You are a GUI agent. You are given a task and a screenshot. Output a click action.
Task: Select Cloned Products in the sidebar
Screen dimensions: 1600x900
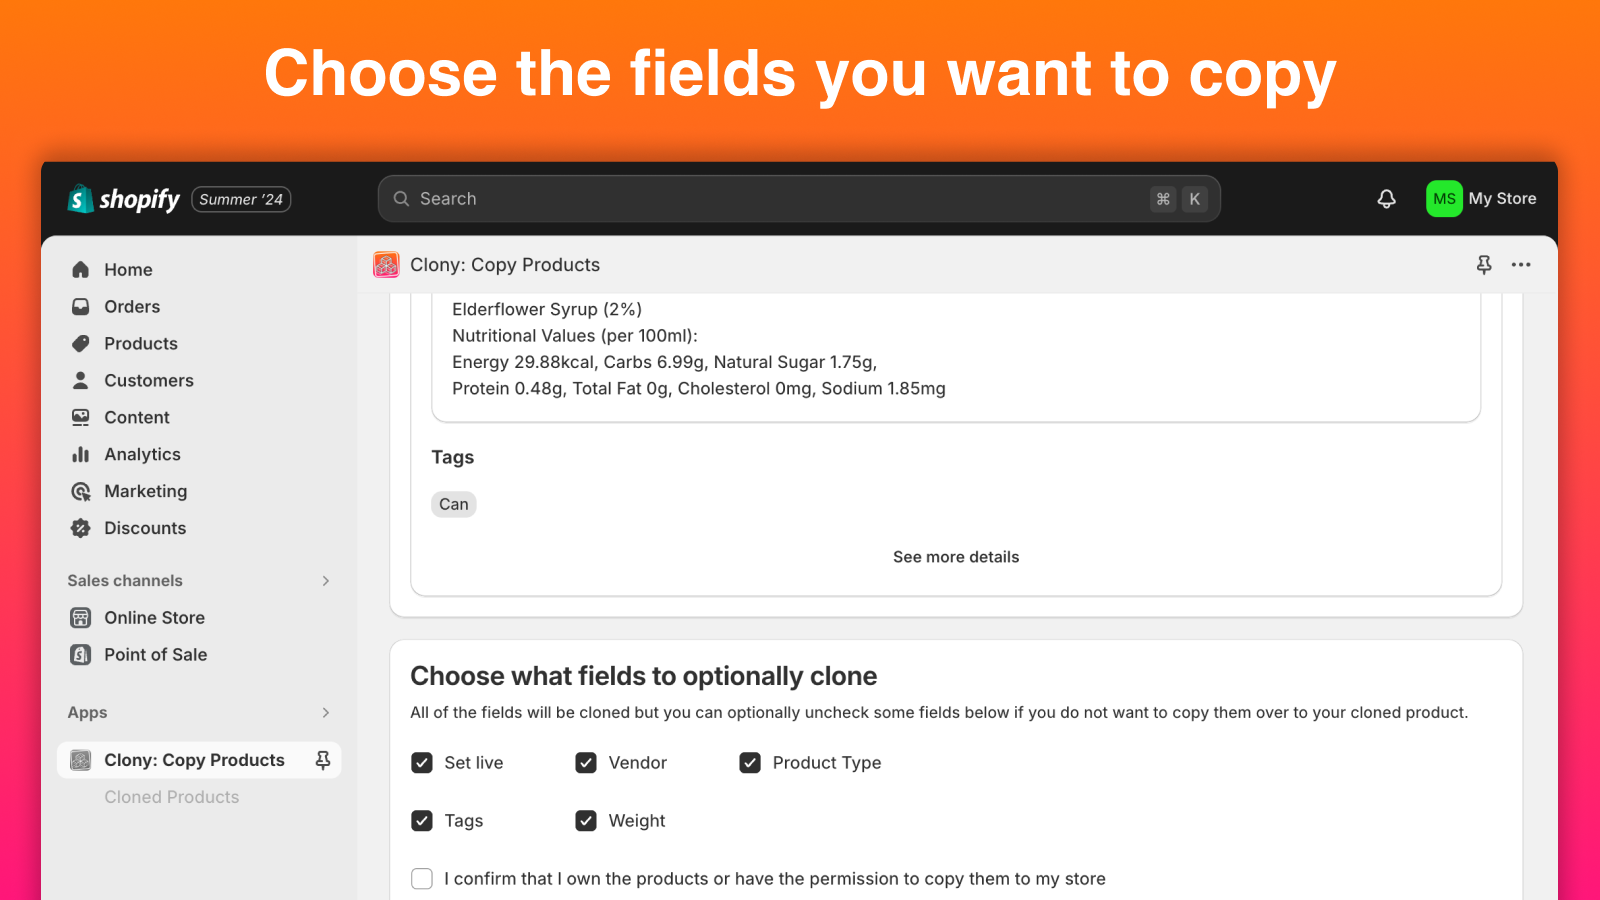pyautogui.click(x=171, y=796)
